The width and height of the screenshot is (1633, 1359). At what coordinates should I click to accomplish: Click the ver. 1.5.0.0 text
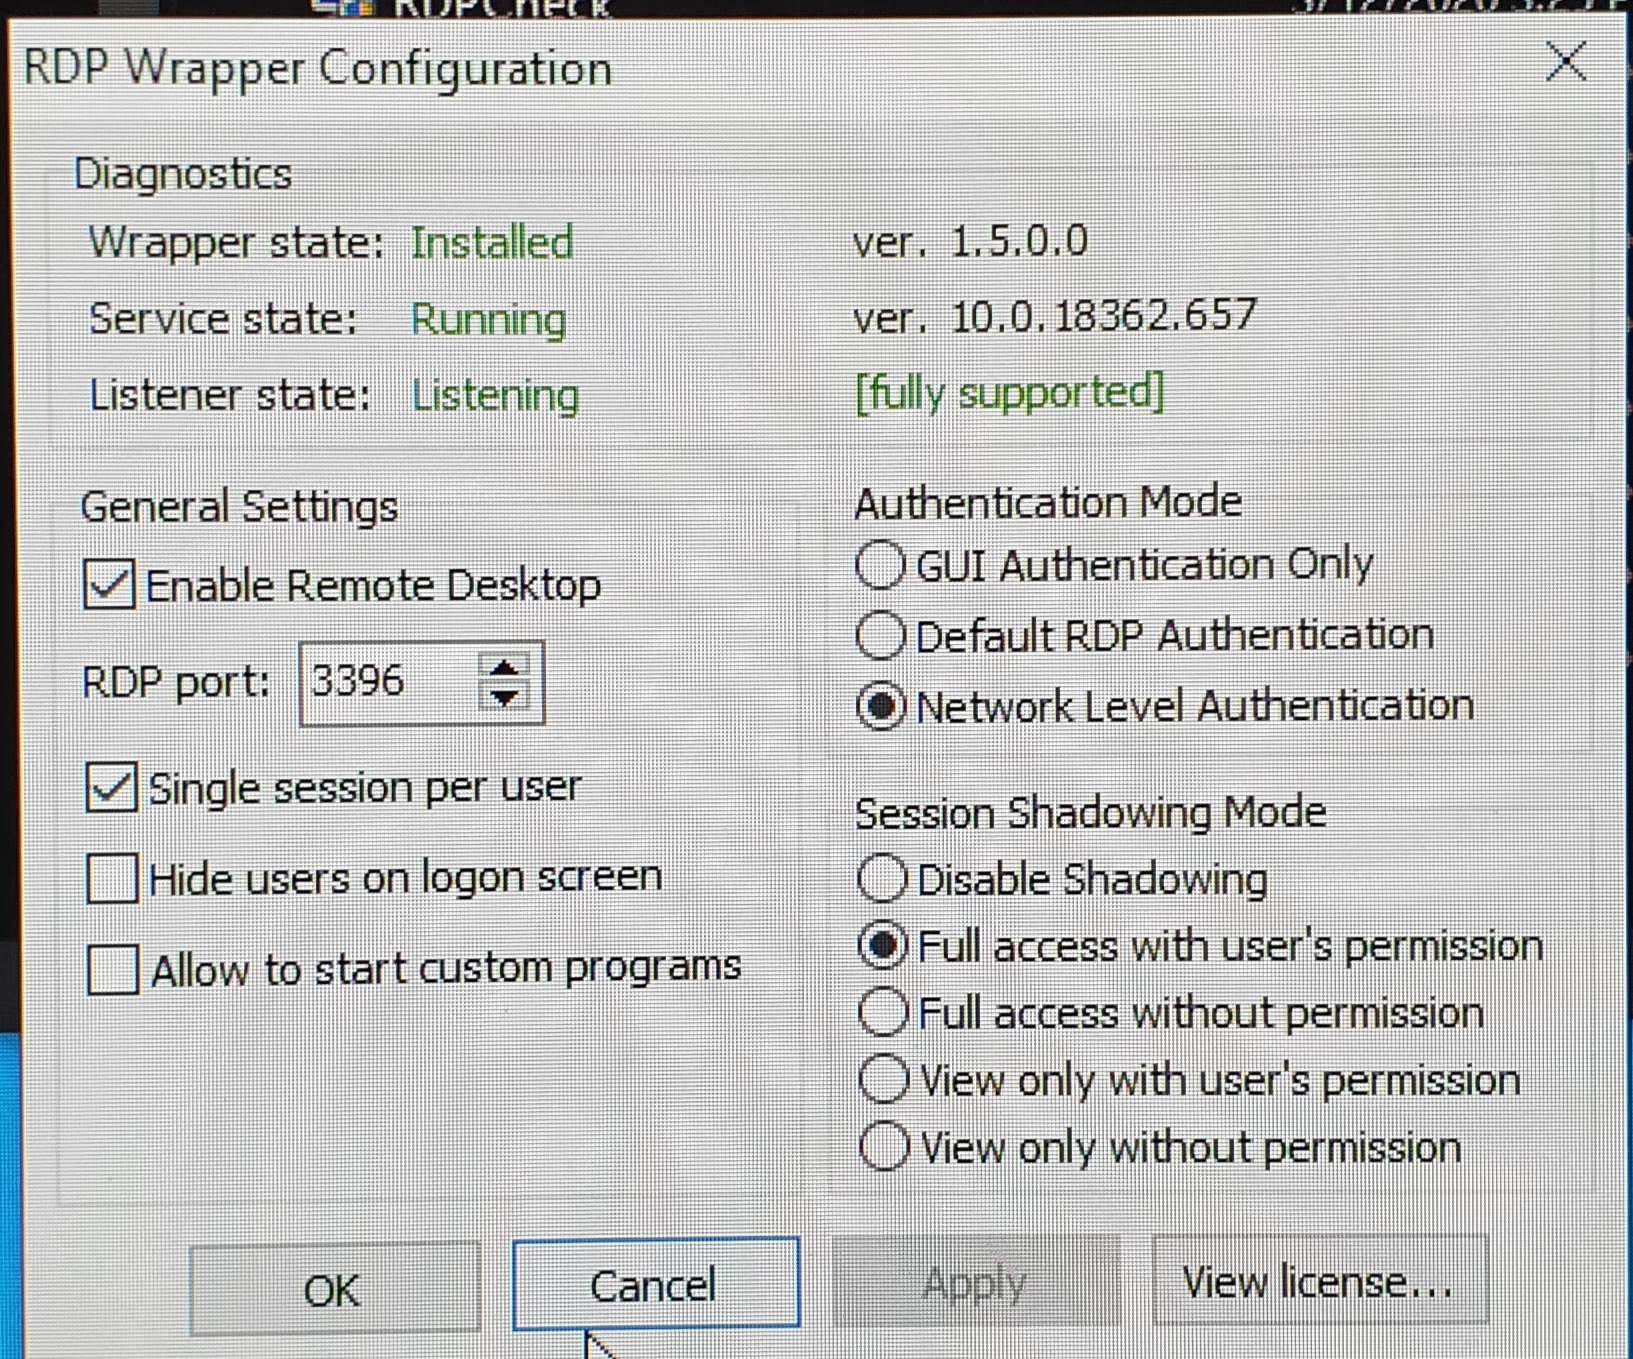pos(969,241)
